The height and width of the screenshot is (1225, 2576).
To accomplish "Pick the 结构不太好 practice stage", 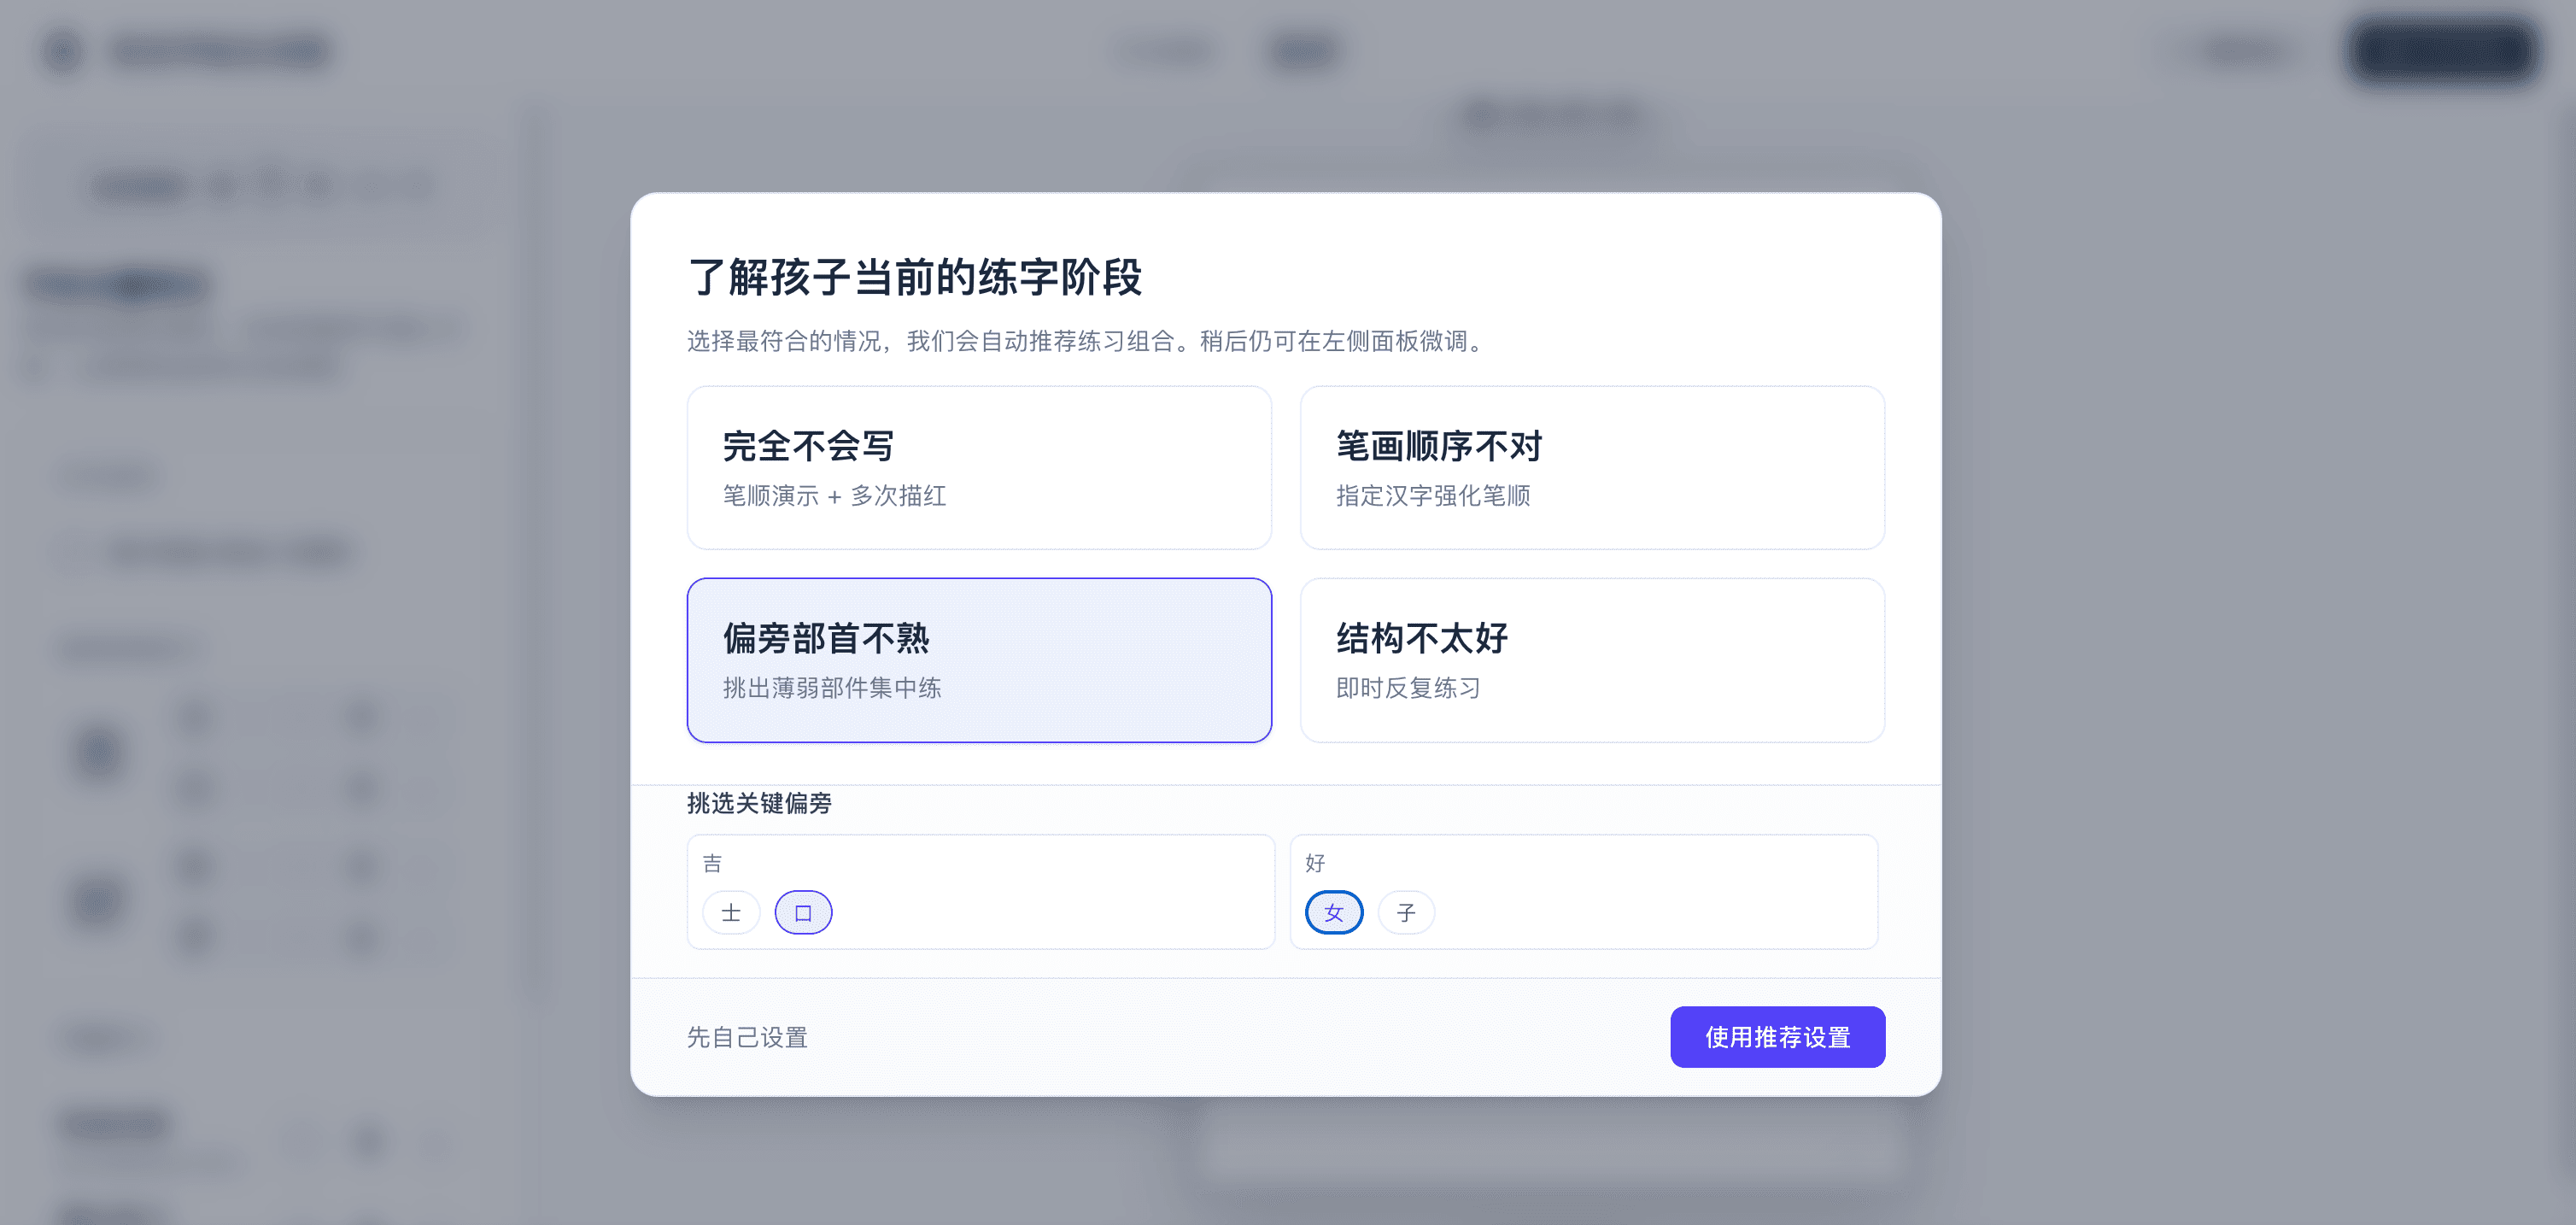I will 1592,660.
